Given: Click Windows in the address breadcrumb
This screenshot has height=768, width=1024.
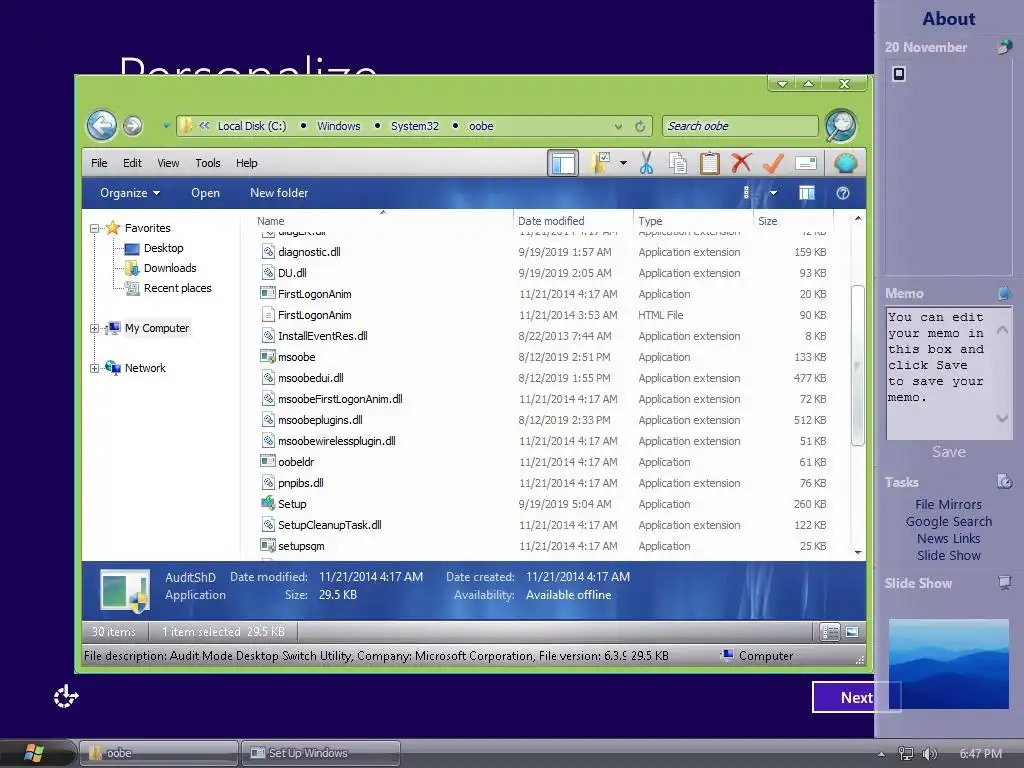Looking at the screenshot, I should pyautogui.click(x=338, y=126).
